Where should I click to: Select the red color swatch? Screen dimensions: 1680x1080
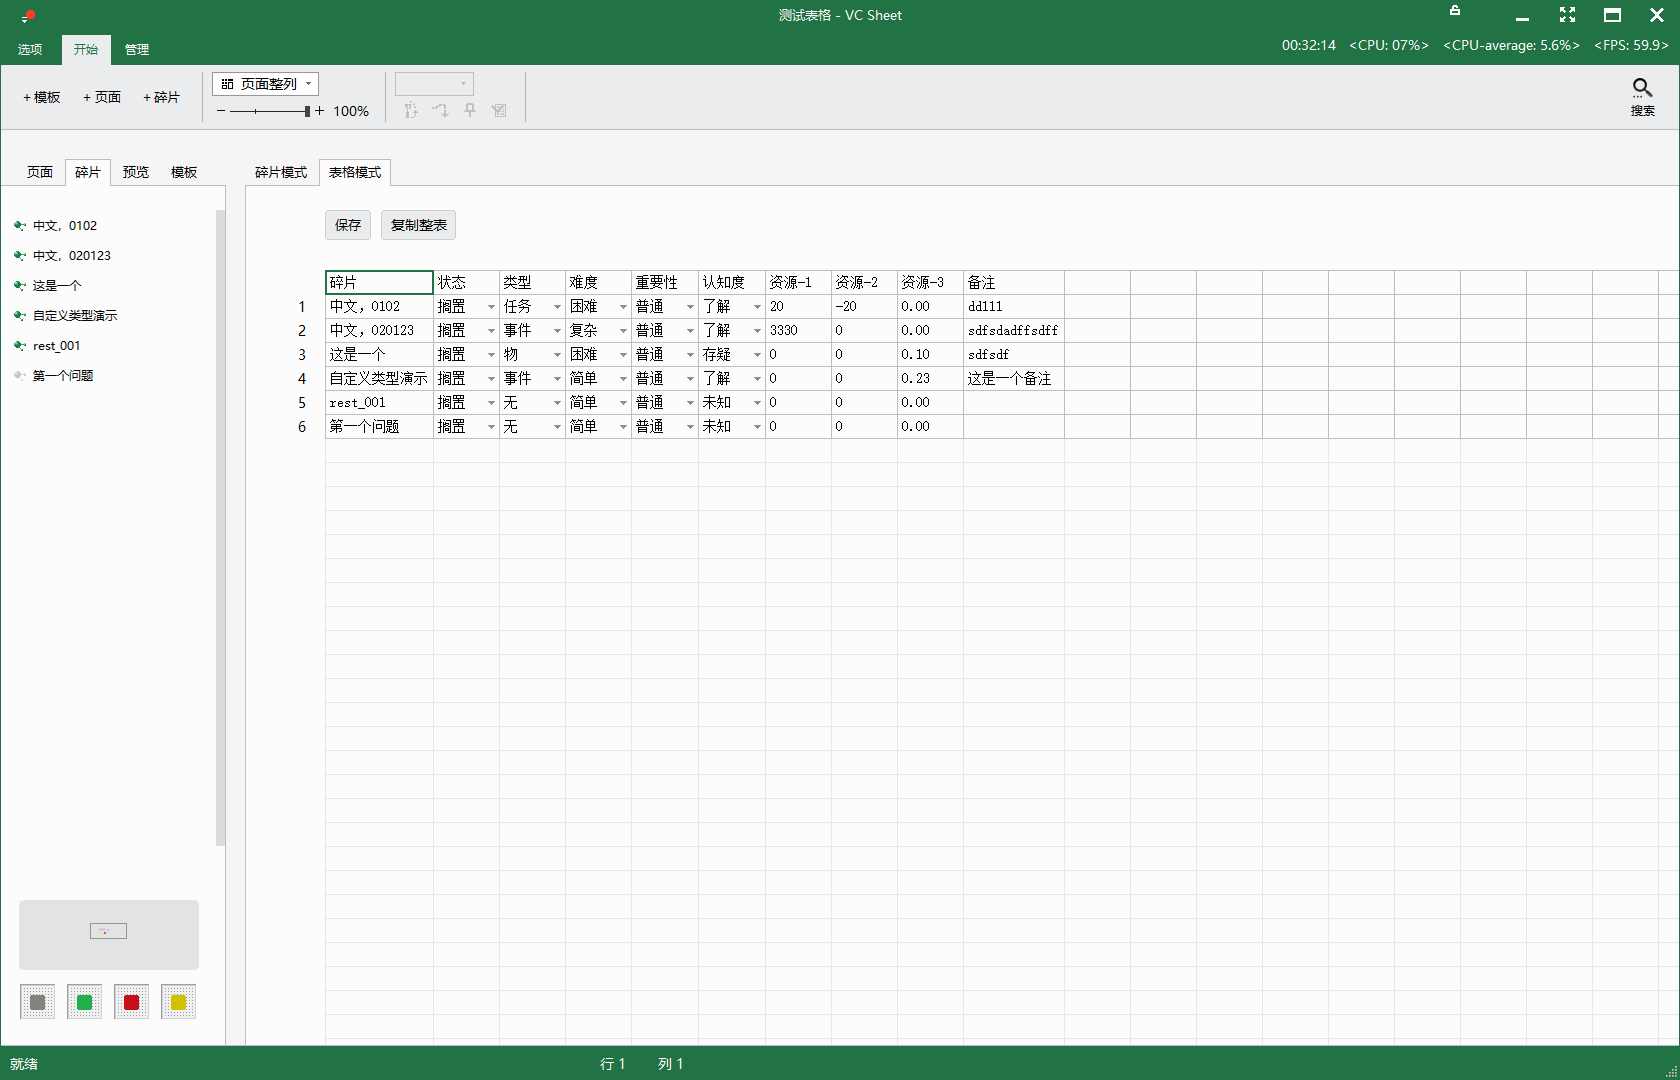(131, 1002)
